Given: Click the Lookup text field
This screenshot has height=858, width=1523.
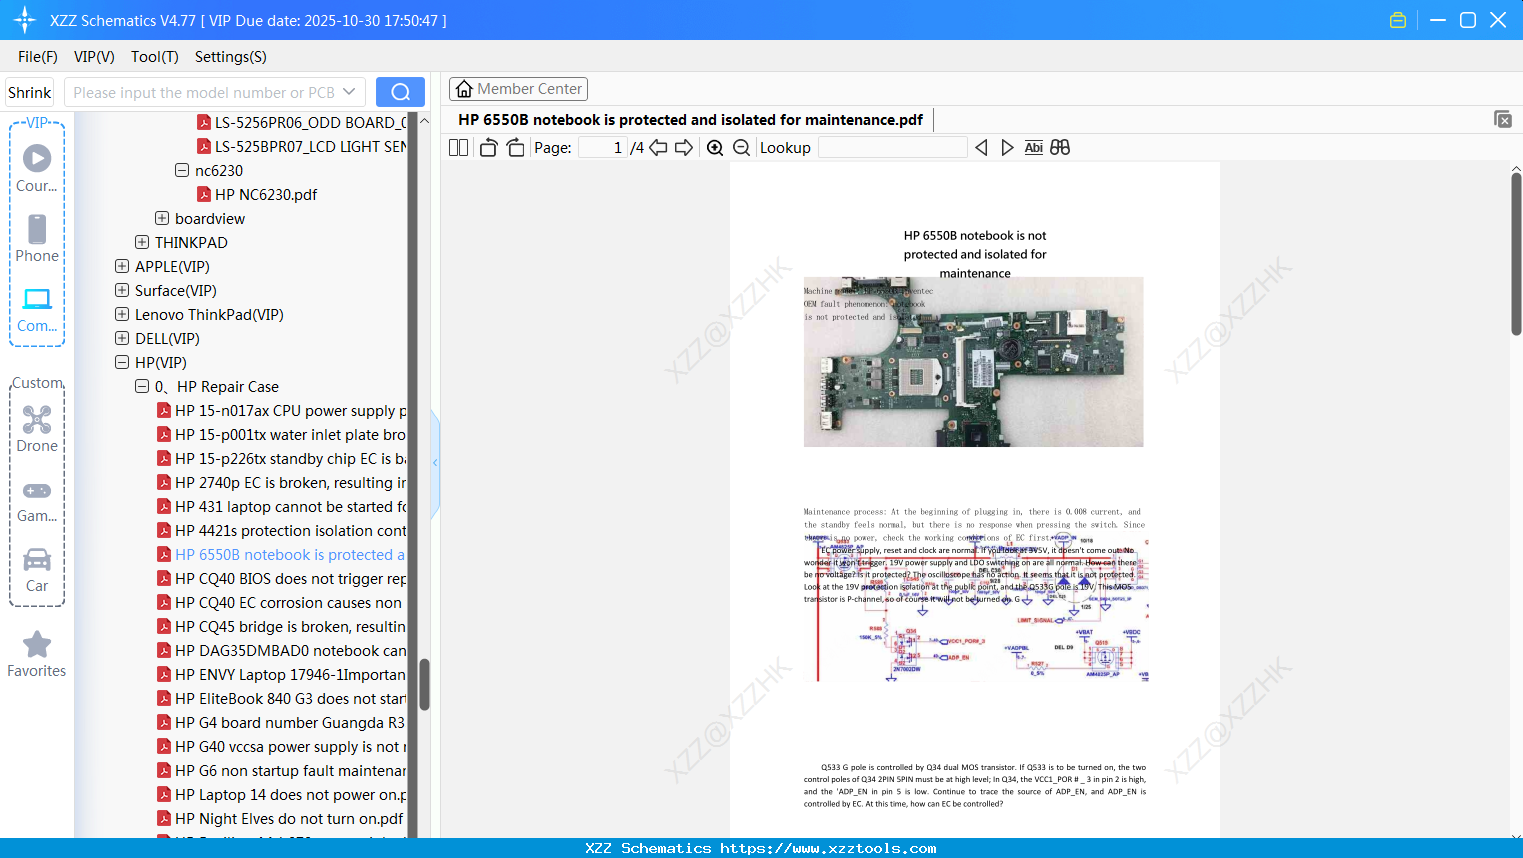Looking at the screenshot, I should pyautogui.click(x=892, y=148).
